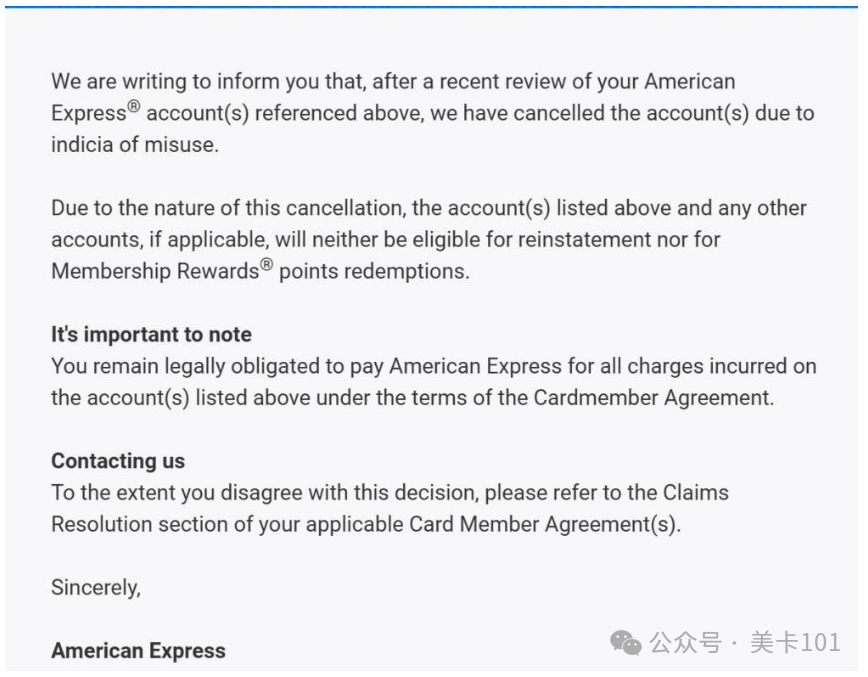Click the words "points redemptions"
Image resolution: width=868 pixels, height=677 pixels.
pyautogui.click(x=374, y=271)
